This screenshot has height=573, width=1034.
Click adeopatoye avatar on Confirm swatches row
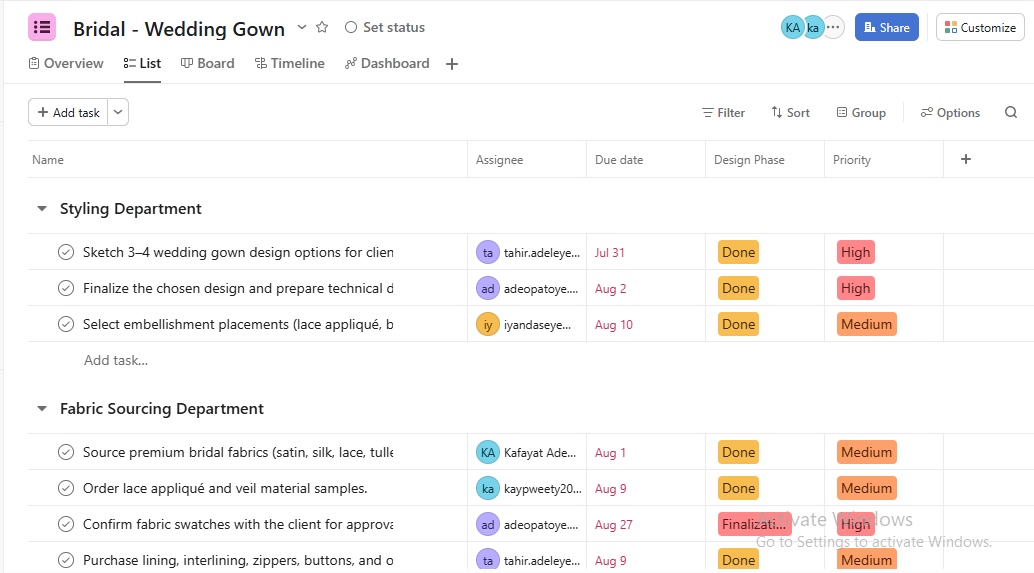point(488,524)
